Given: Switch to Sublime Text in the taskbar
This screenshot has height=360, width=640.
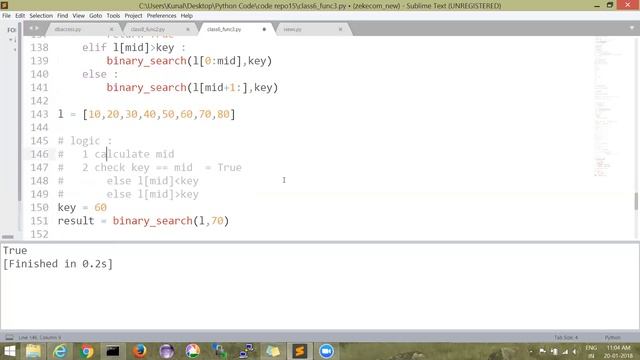Looking at the screenshot, I should point(299,351).
